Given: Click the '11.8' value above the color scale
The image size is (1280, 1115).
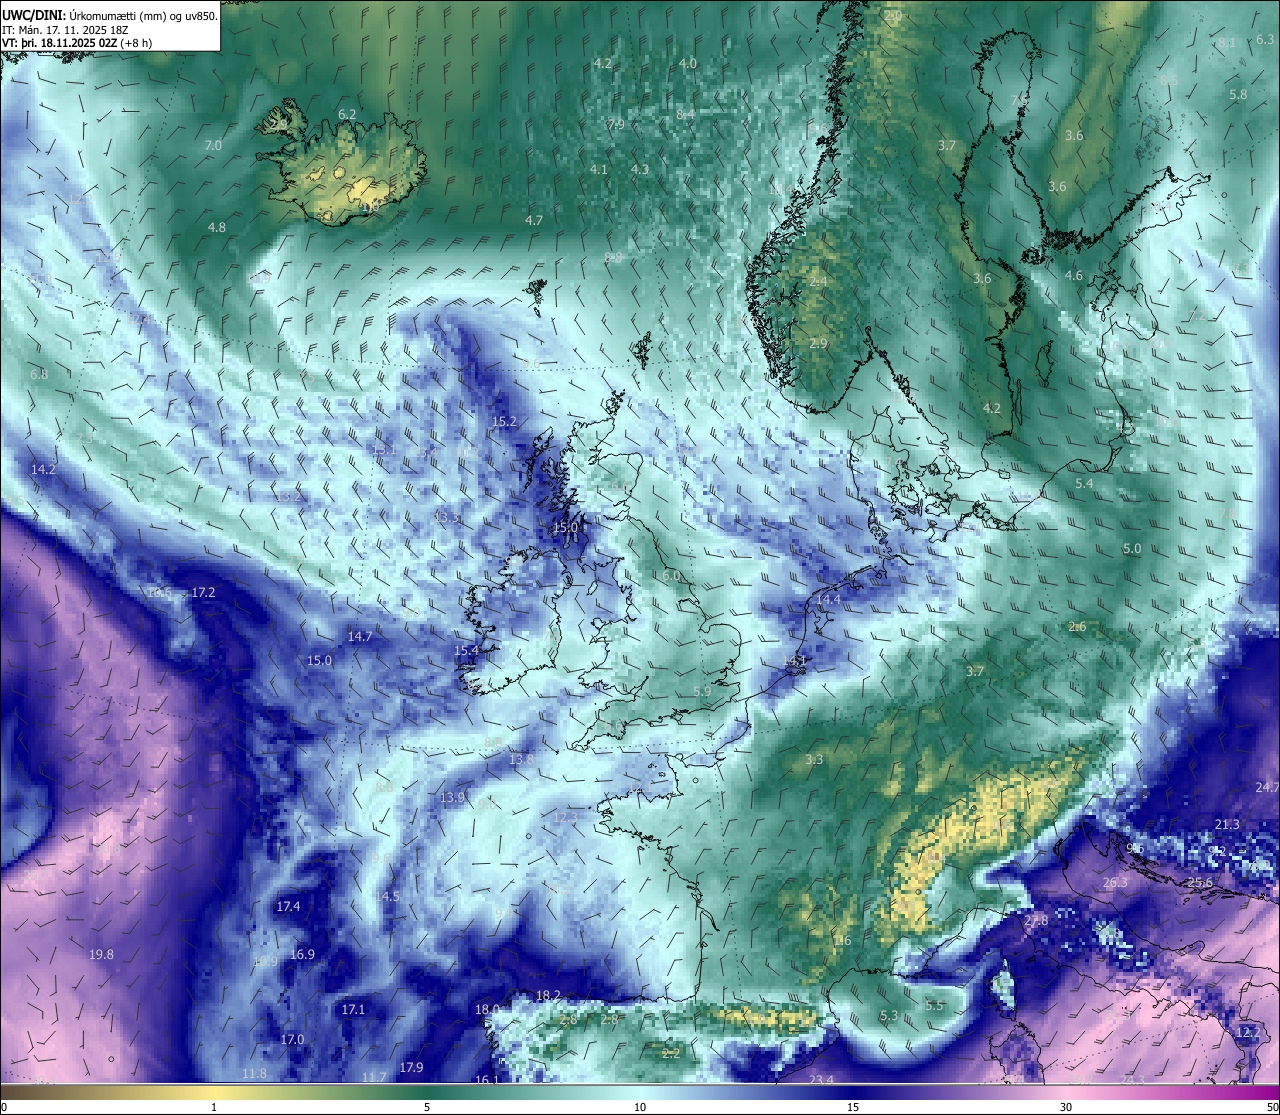Looking at the screenshot, I should point(254,1074).
